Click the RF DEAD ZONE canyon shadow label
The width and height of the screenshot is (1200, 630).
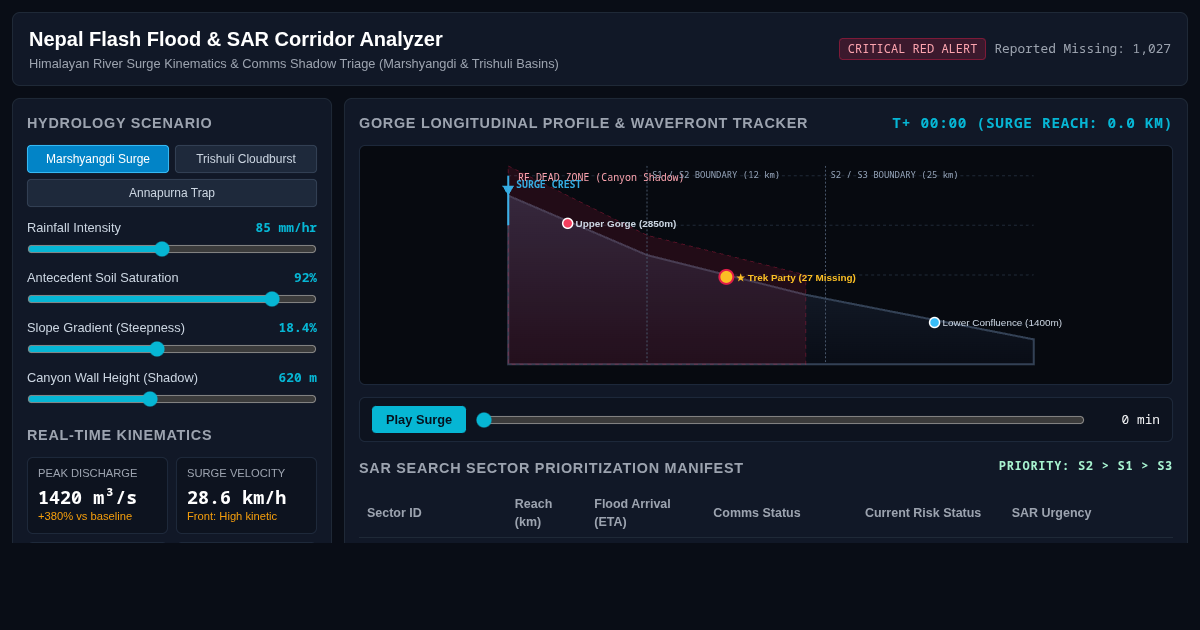(600, 177)
